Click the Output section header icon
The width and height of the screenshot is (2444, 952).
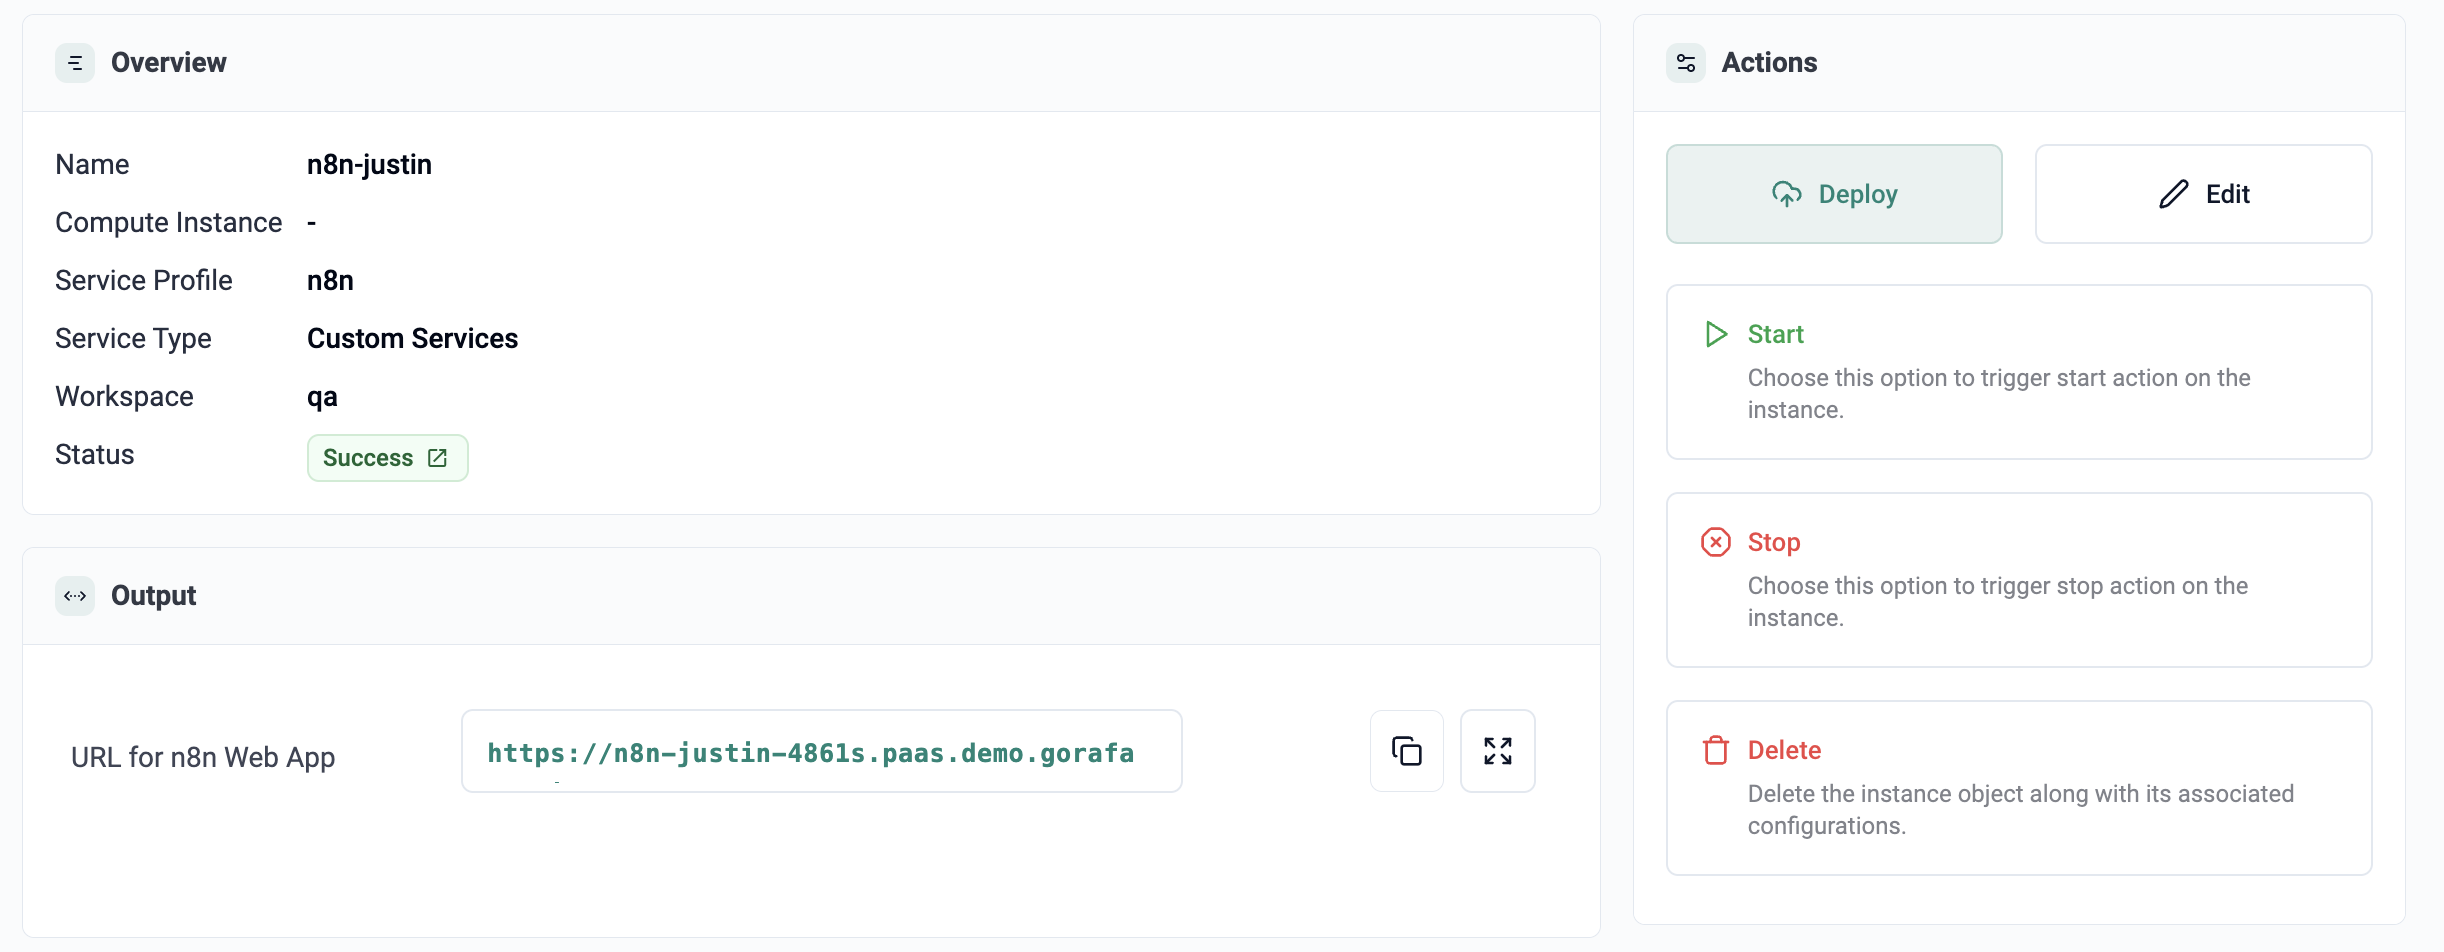coord(75,596)
